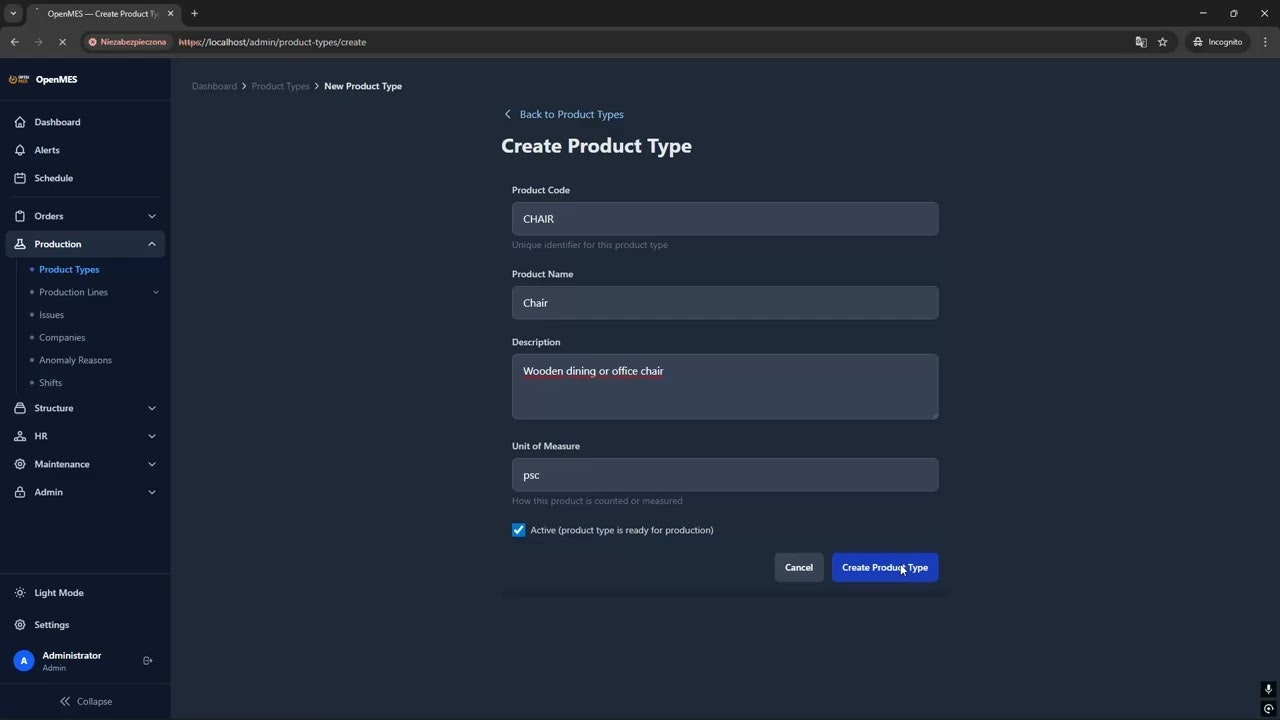Open Companies under Production
Image resolution: width=1280 pixels, height=720 pixels.
(62, 337)
